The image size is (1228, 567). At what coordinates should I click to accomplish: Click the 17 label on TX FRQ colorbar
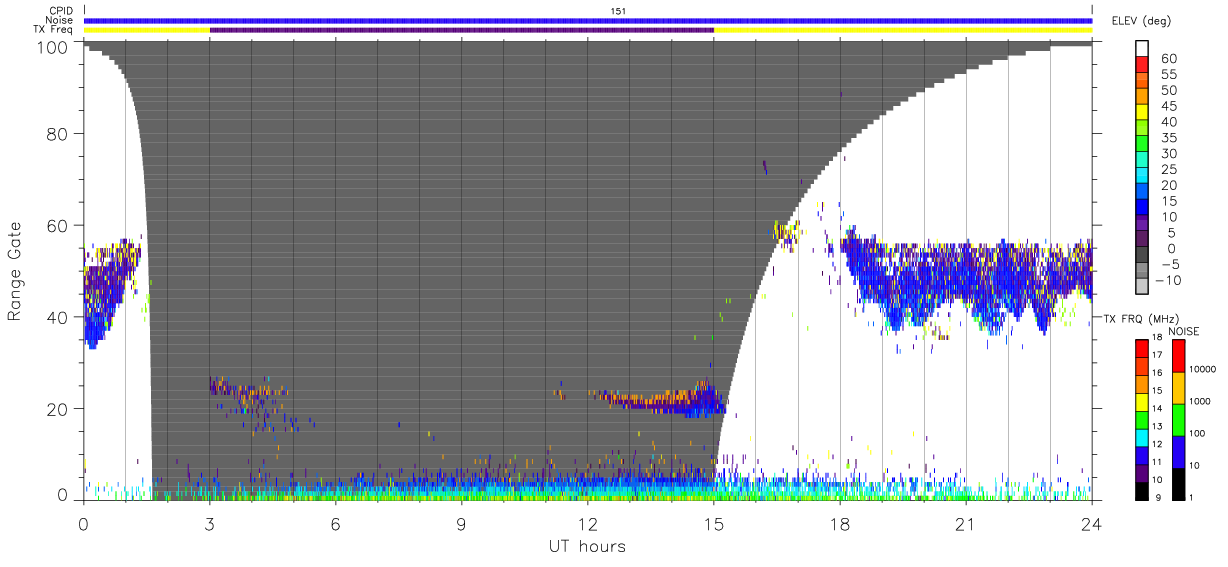(1158, 356)
